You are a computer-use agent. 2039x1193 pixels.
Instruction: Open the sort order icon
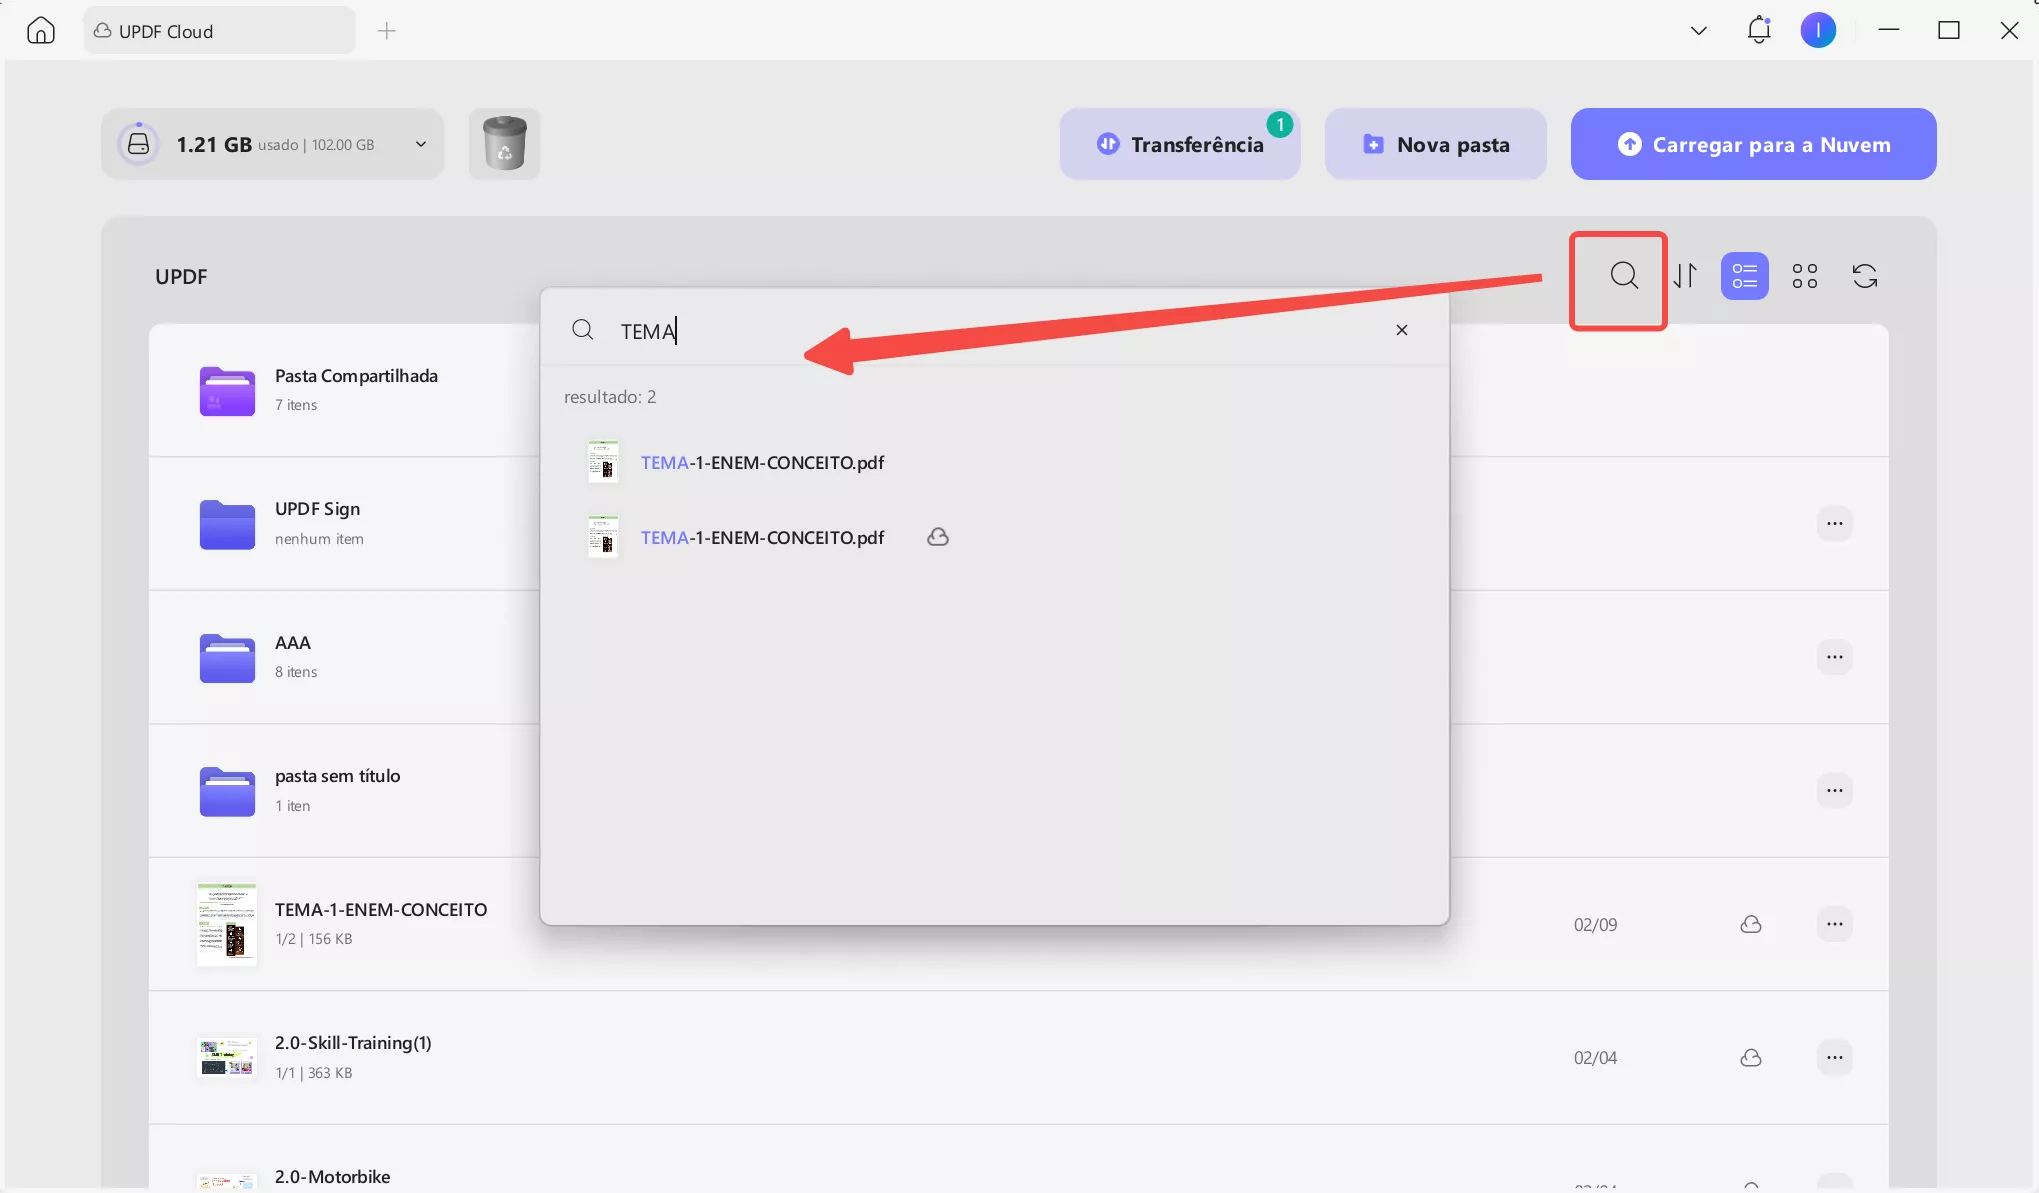point(1686,276)
